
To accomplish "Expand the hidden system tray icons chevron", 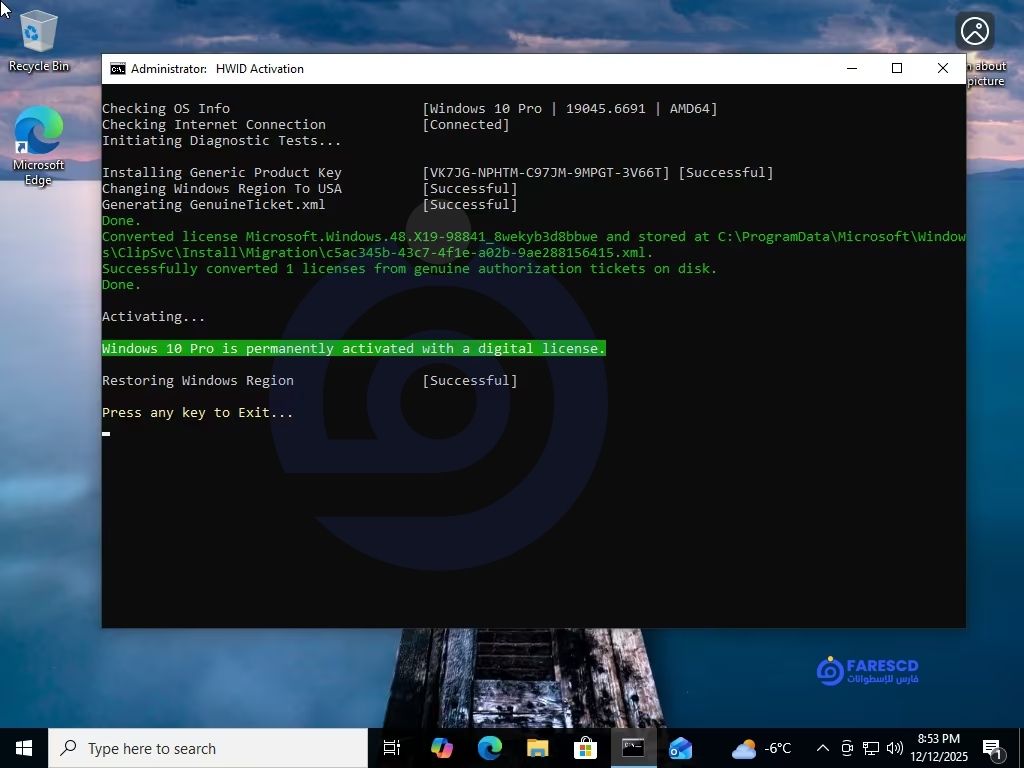I will point(822,748).
